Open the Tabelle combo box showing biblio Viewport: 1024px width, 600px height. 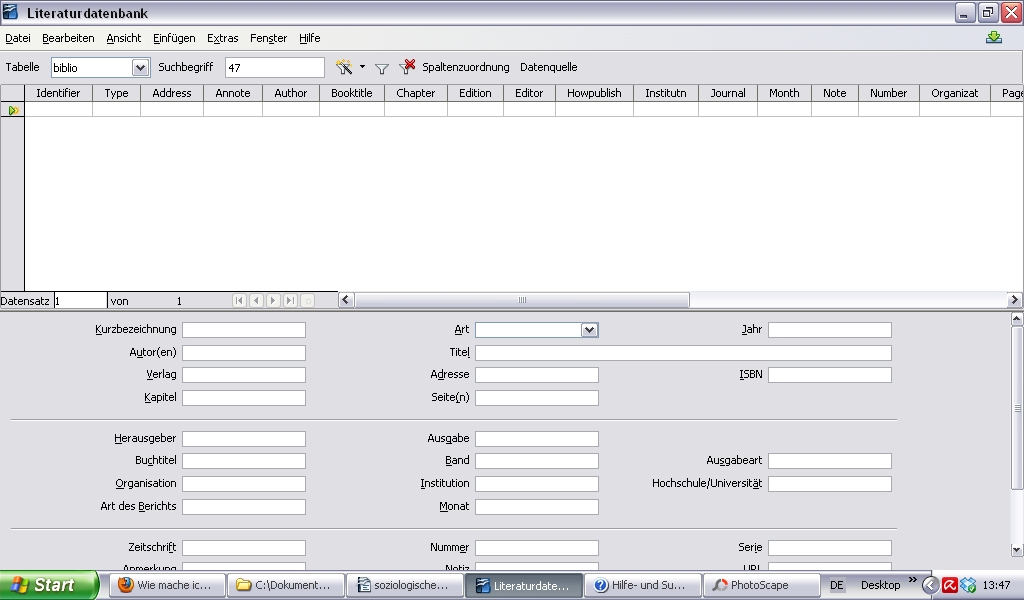[x=140, y=67]
